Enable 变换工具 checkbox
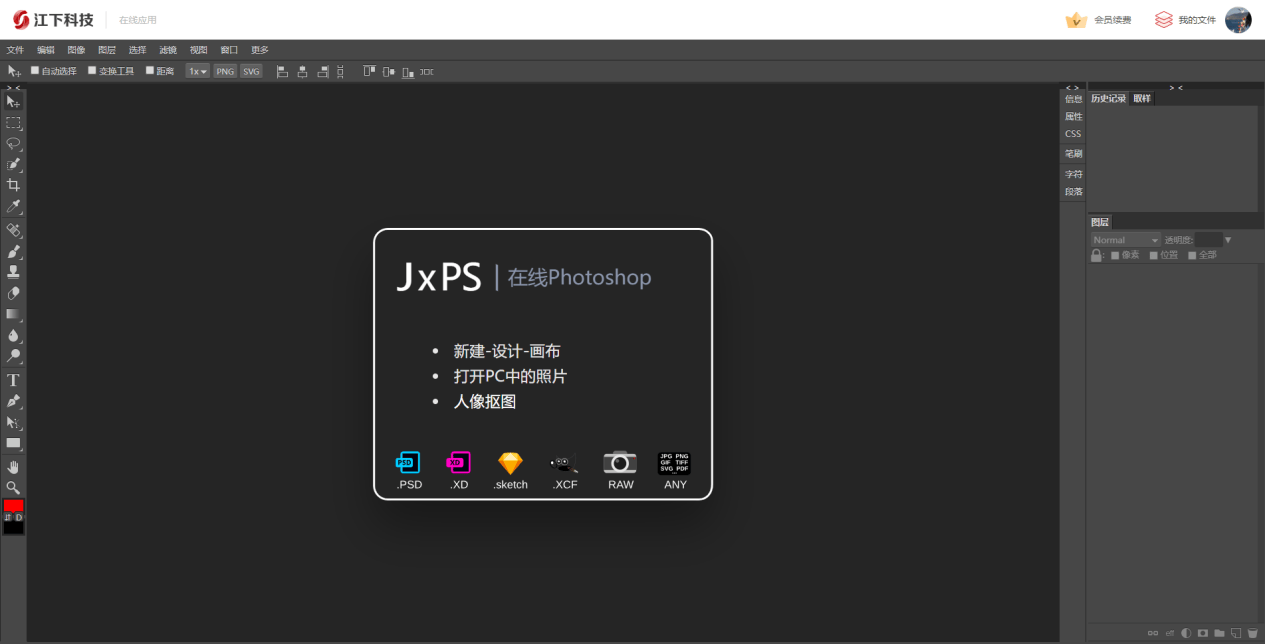 pos(92,71)
